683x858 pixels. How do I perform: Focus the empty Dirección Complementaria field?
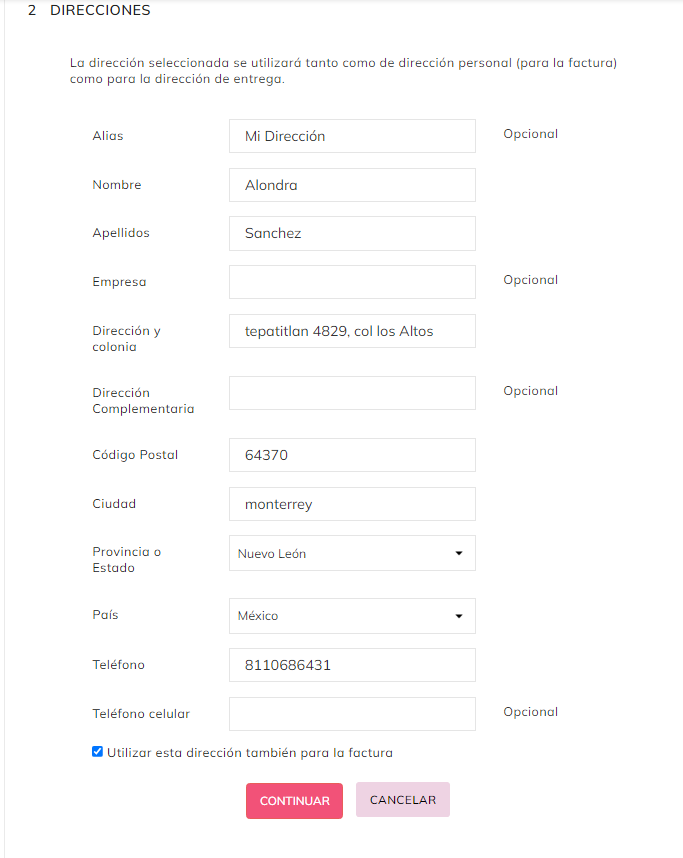pos(352,393)
